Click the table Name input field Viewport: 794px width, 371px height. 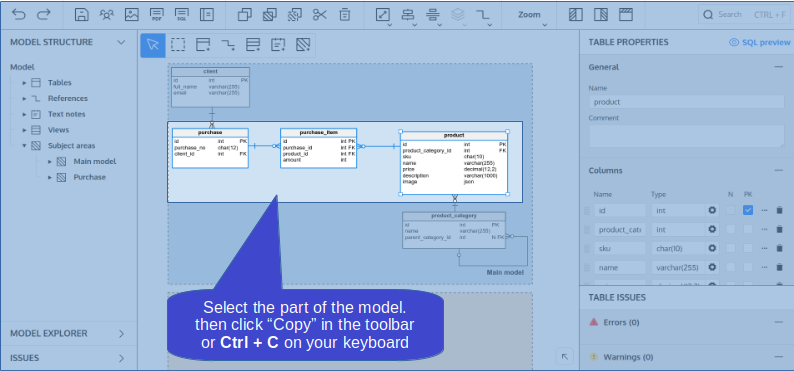click(x=686, y=102)
